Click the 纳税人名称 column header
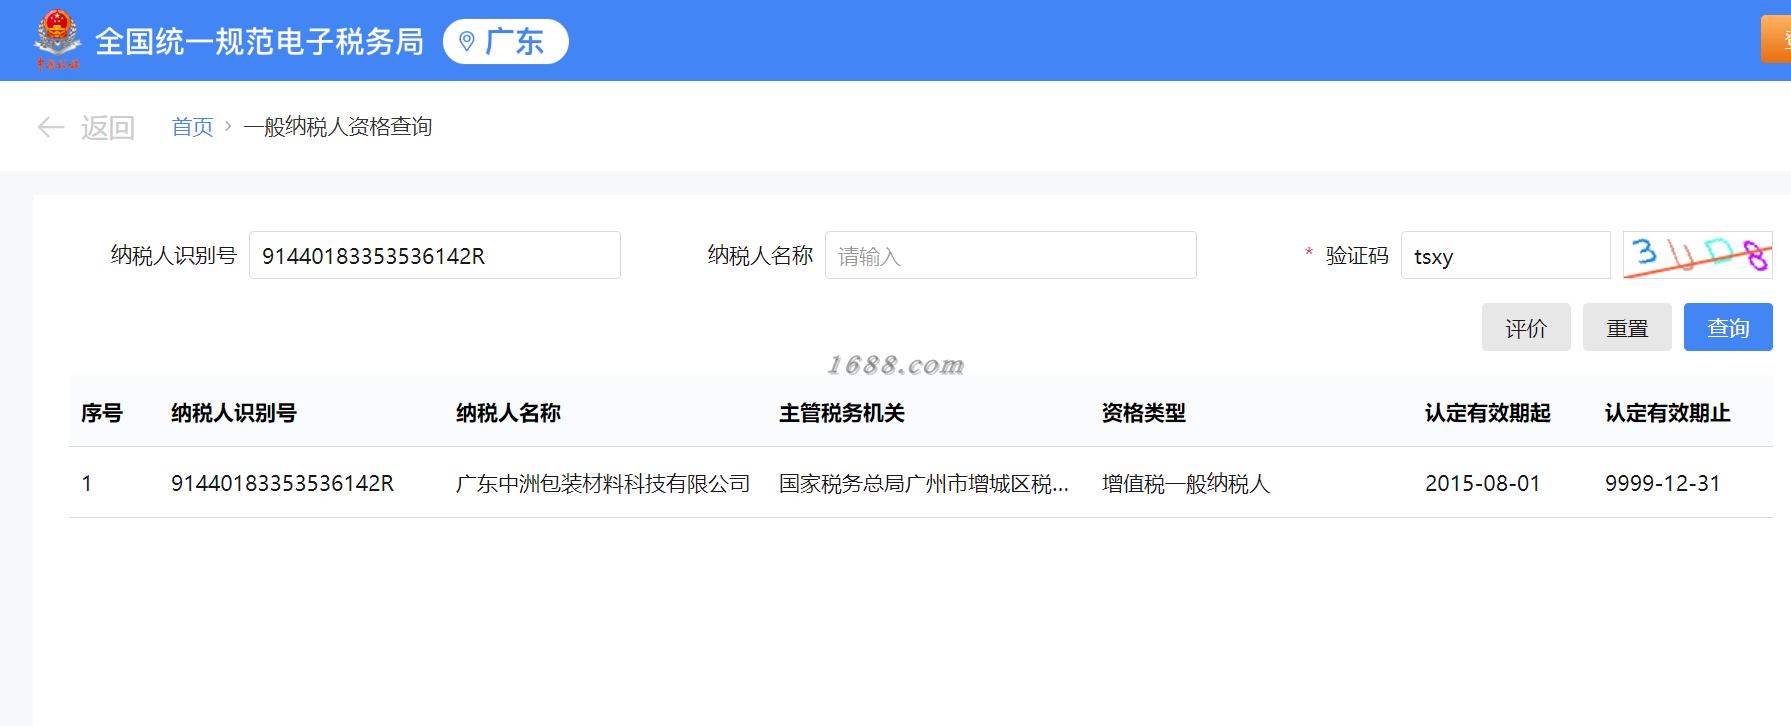The width and height of the screenshot is (1791, 726). [x=508, y=413]
